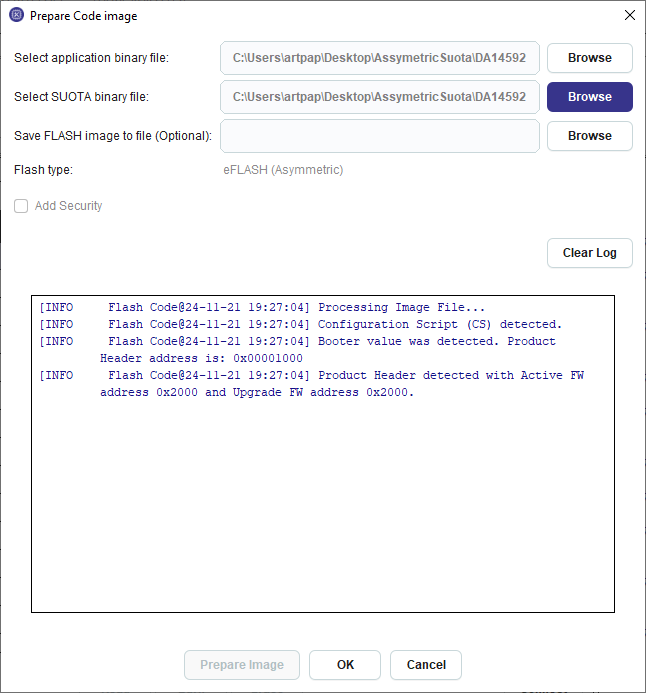Screen dimensions: 646x693
Task: Close the Prepare Code image dialog
Action: coord(629,16)
